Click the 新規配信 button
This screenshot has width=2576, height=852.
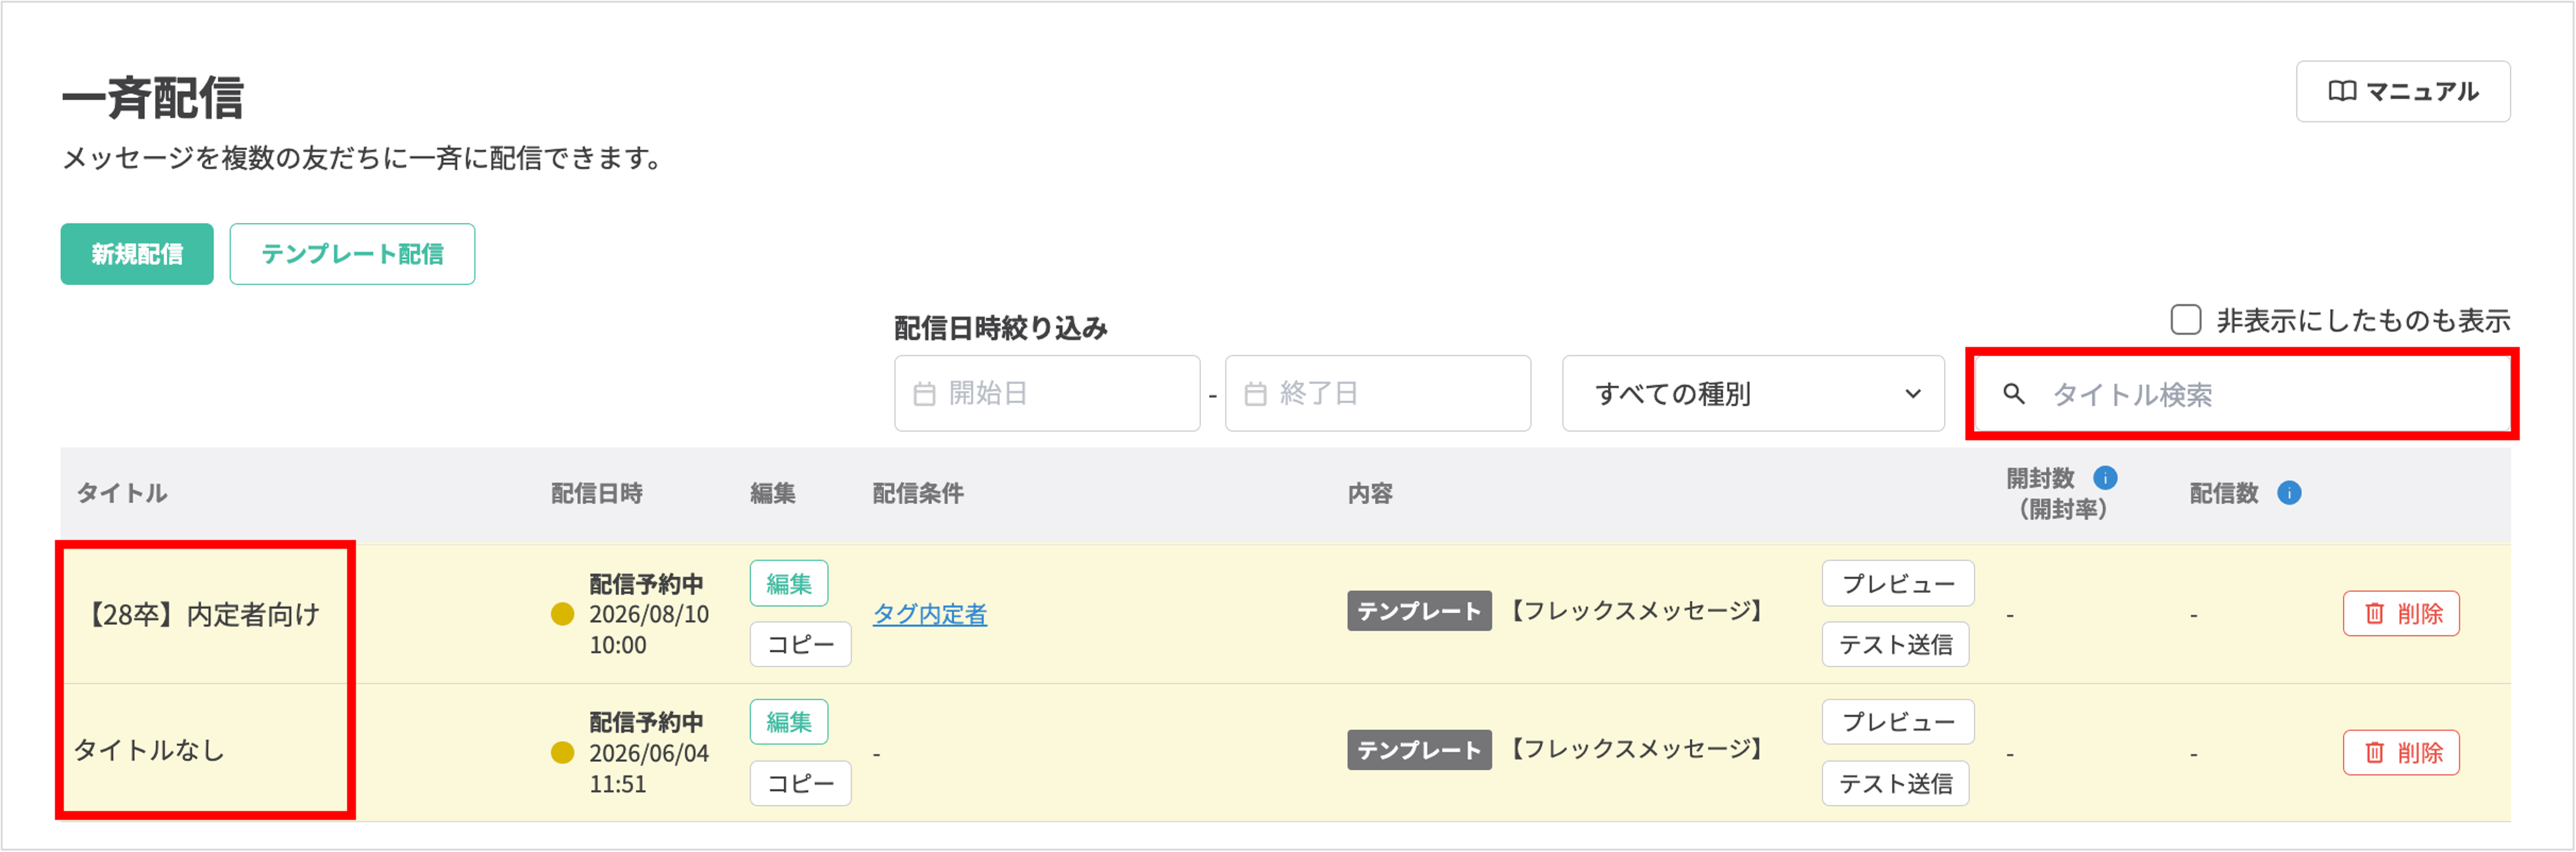[137, 254]
